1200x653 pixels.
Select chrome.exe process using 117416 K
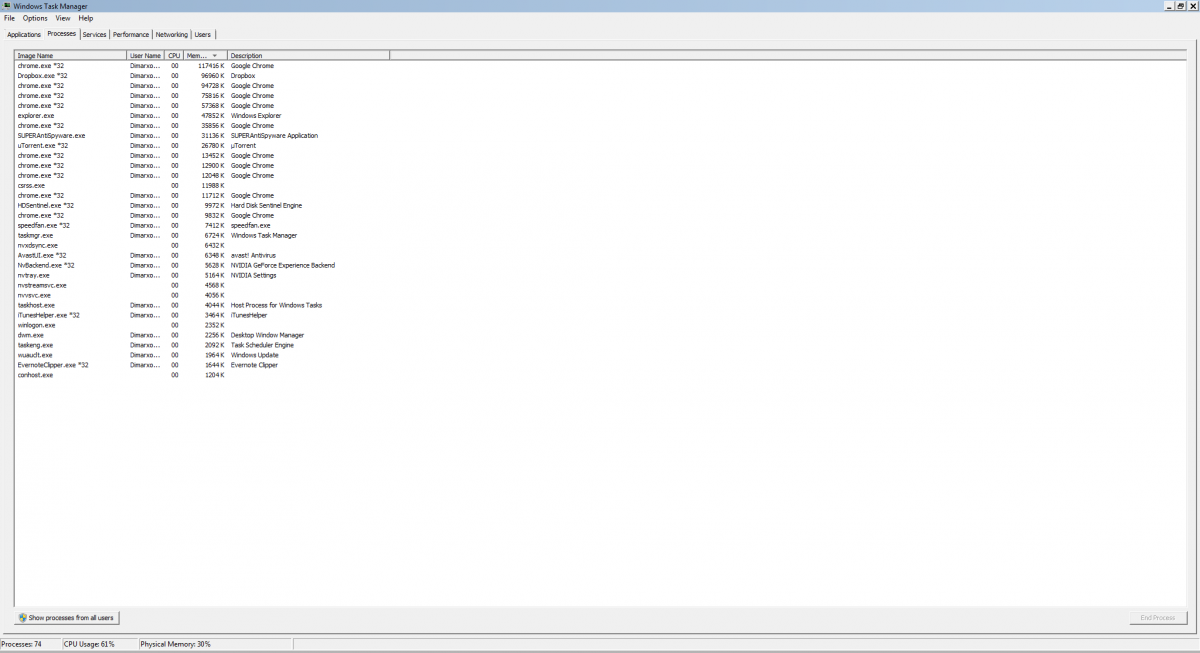[202, 66]
